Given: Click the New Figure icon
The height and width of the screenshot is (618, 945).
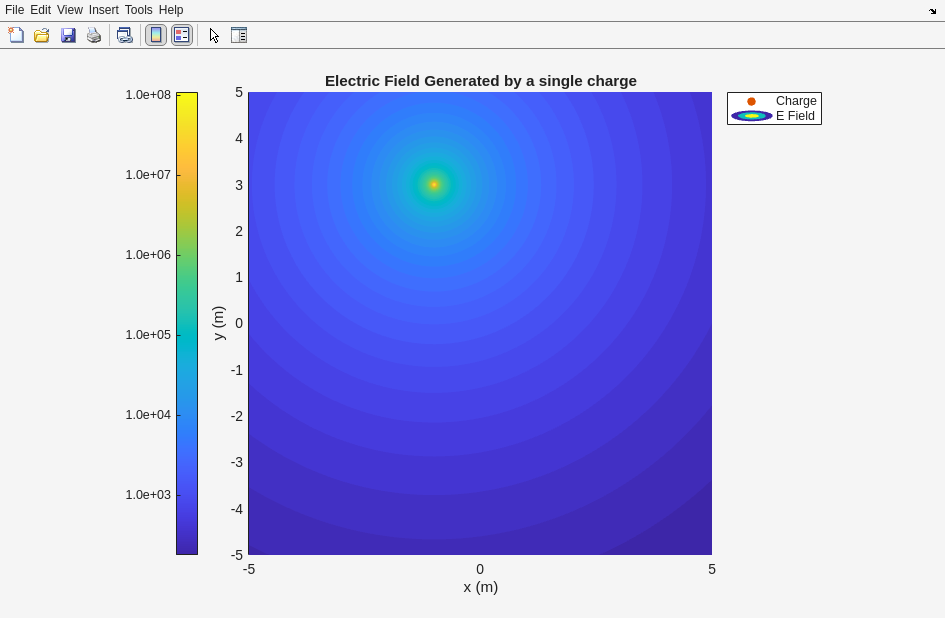Looking at the screenshot, I should click(x=16, y=35).
